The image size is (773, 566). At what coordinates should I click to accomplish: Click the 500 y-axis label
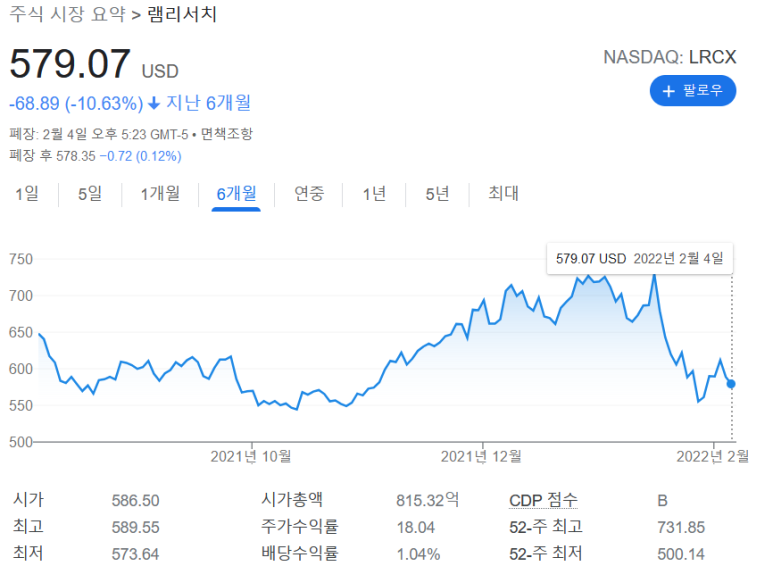[x=21, y=442]
